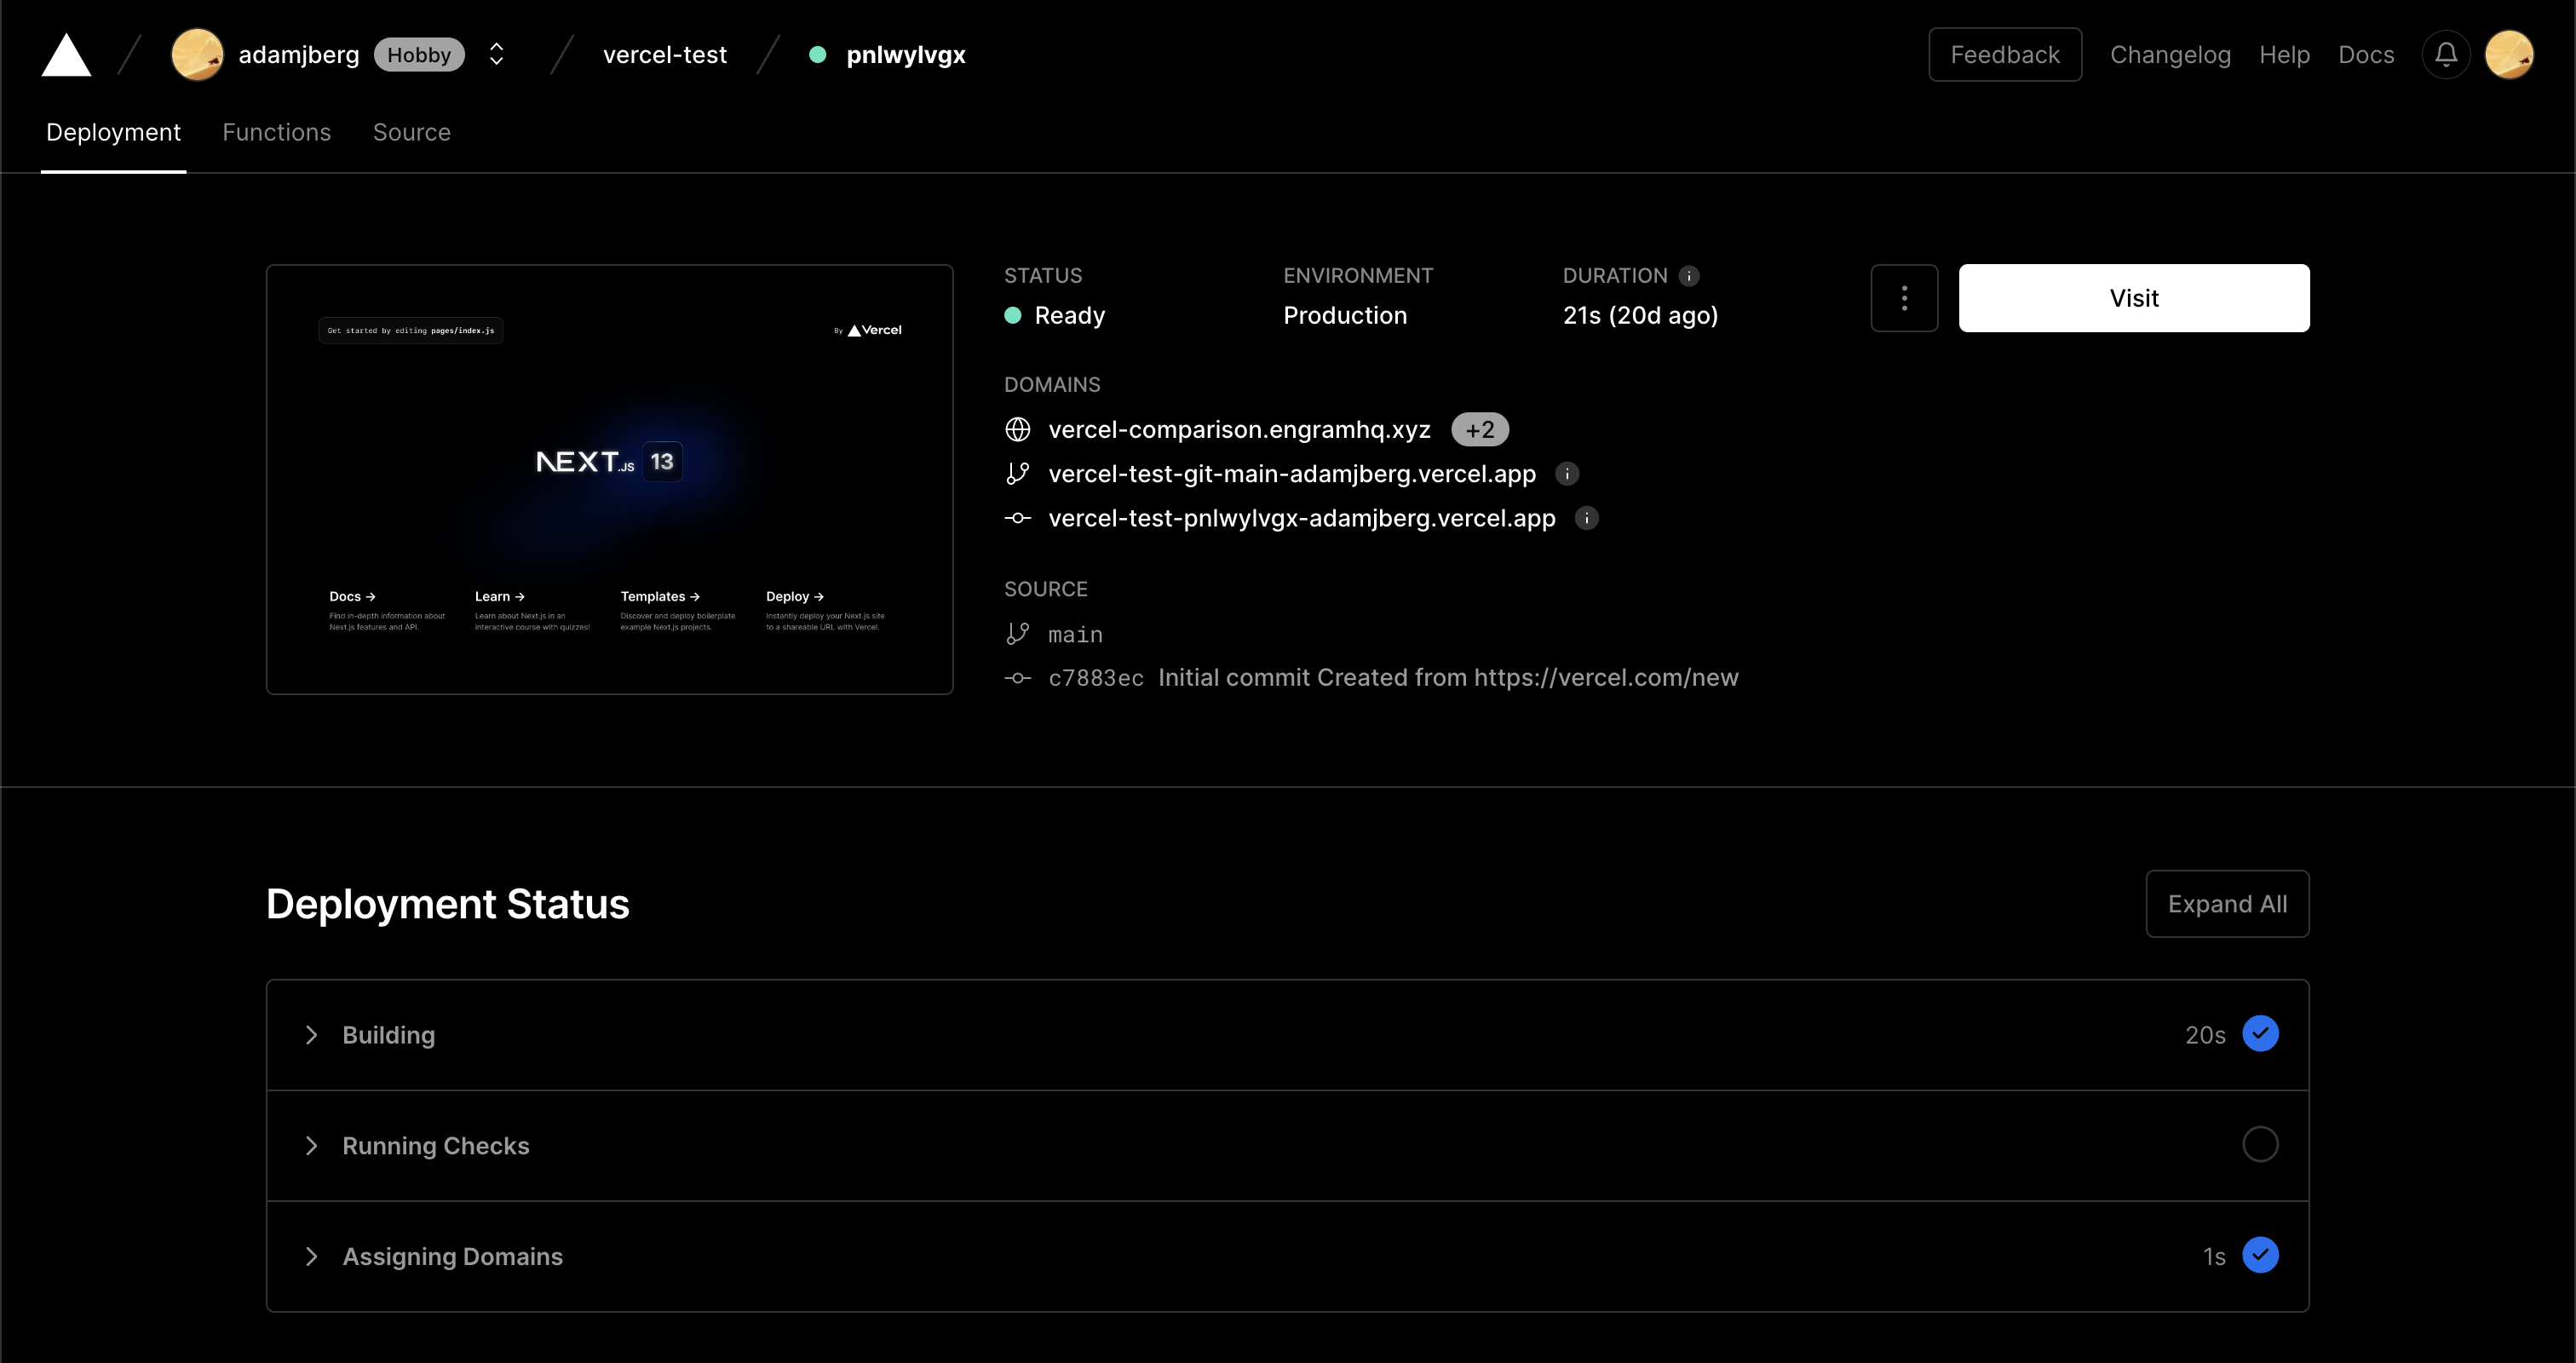This screenshot has height=1363, width=2576.
Task: Open the Next.js deployment preview thumbnail
Action: pyautogui.click(x=609, y=479)
